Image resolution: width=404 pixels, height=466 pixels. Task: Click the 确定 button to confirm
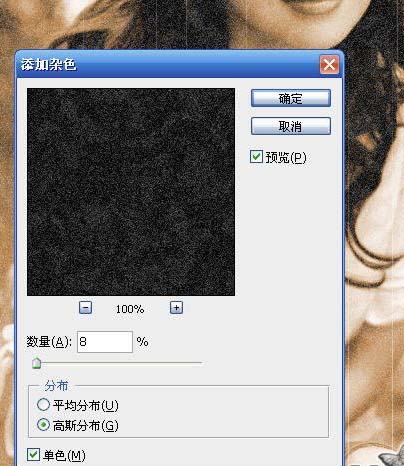point(291,98)
